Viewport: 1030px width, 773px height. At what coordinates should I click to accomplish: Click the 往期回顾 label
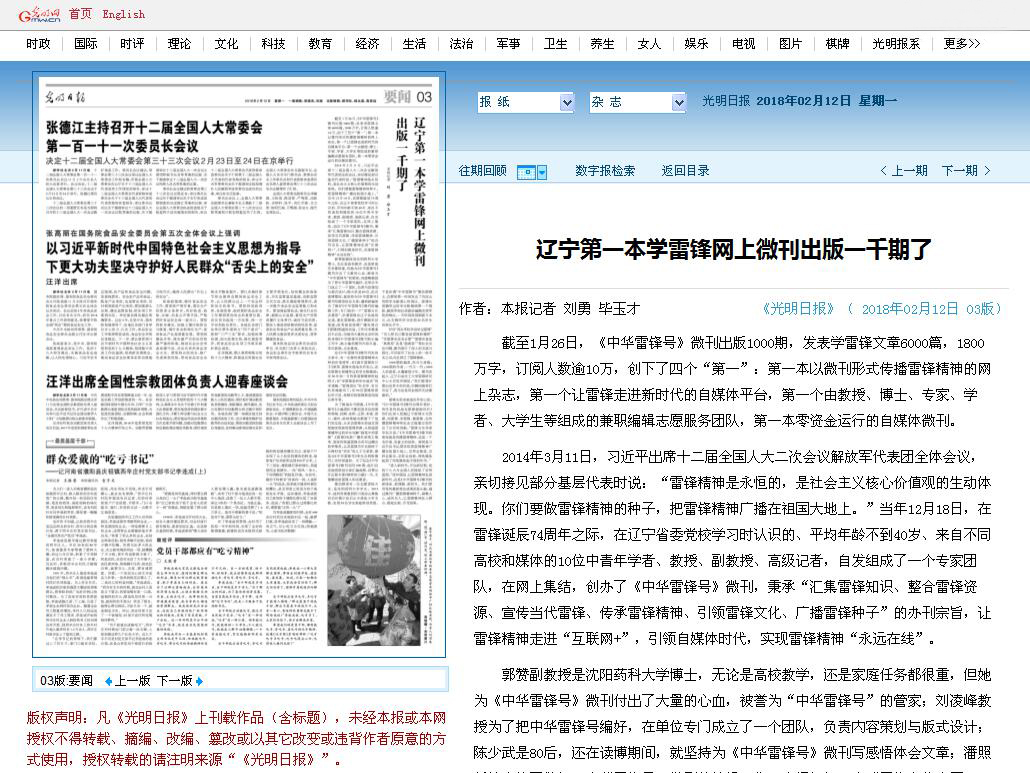(x=483, y=171)
